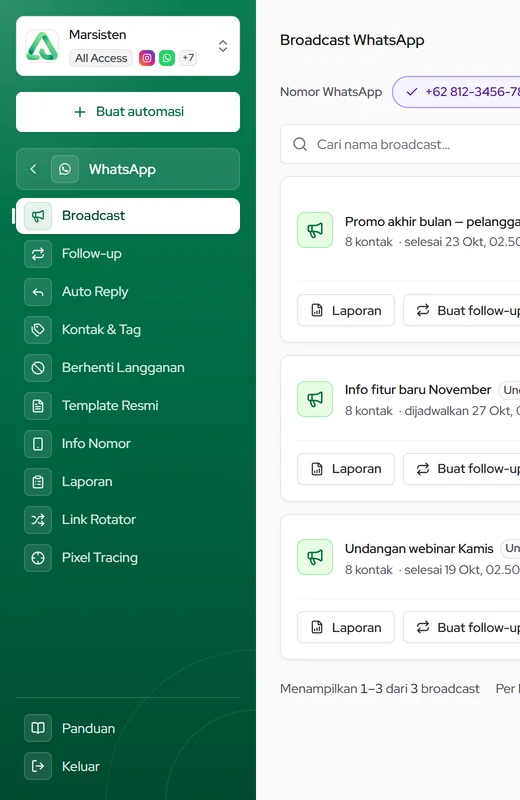The width and height of the screenshot is (520, 800).
Task: Open the Kontak & Tag menu item
Action: click(x=128, y=330)
